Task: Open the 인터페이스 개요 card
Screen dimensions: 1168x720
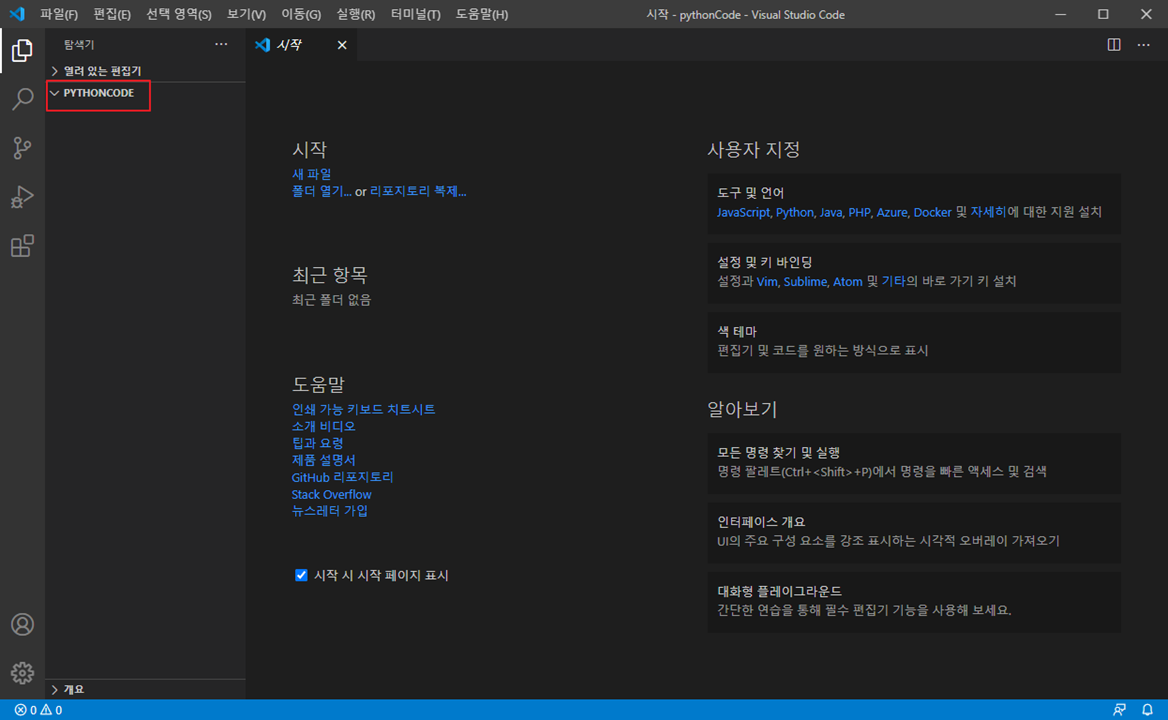Action: tap(914, 532)
